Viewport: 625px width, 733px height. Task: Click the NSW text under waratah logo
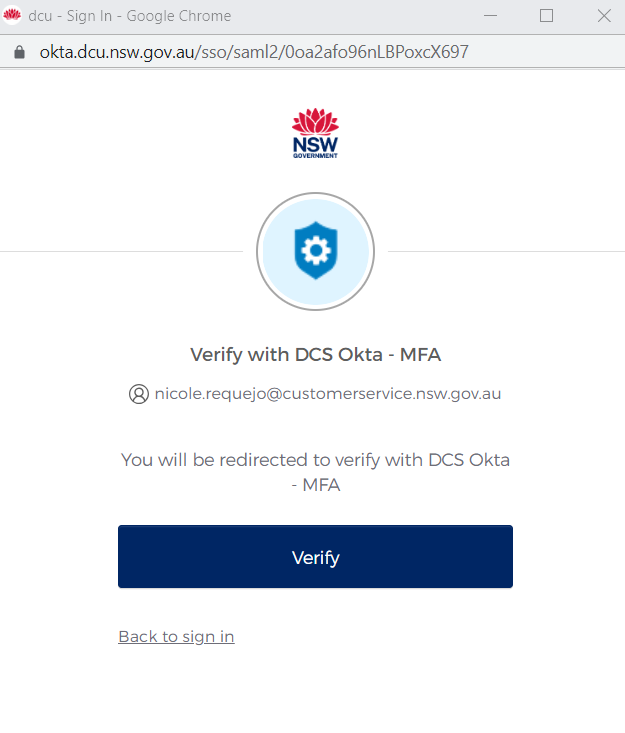pyautogui.click(x=316, y=144)
